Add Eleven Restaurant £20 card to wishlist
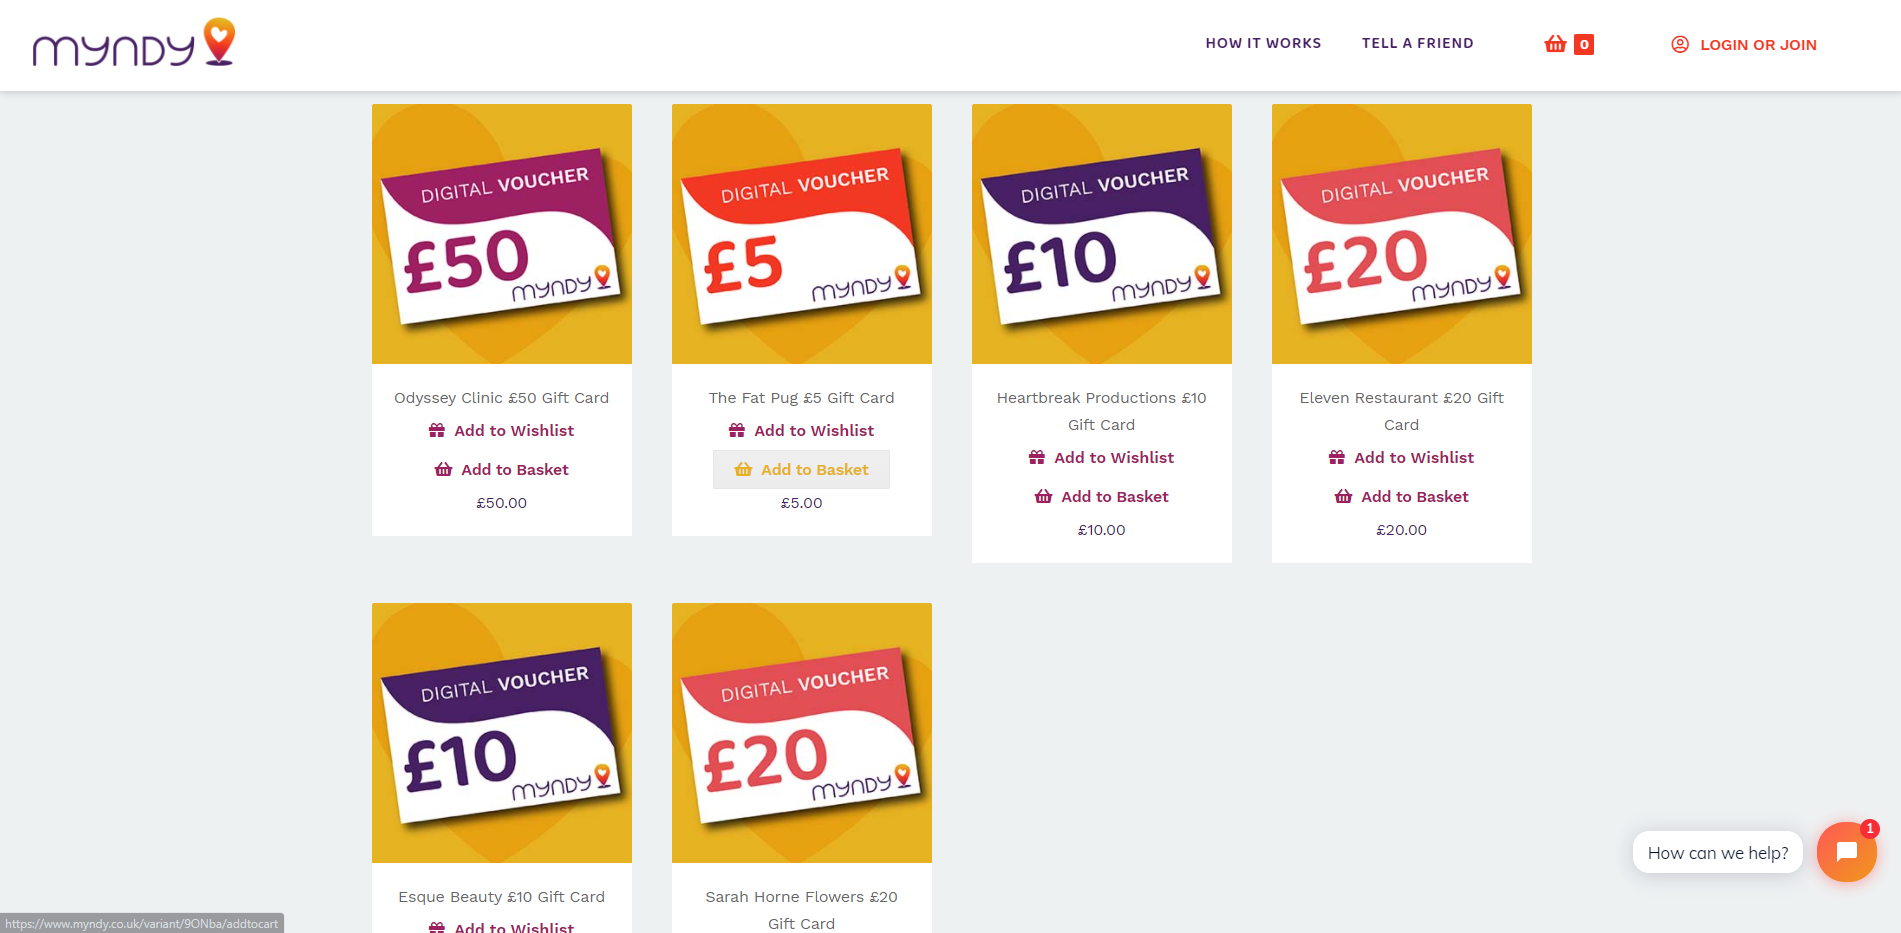1901x933 pixels. coord(1402,458)
